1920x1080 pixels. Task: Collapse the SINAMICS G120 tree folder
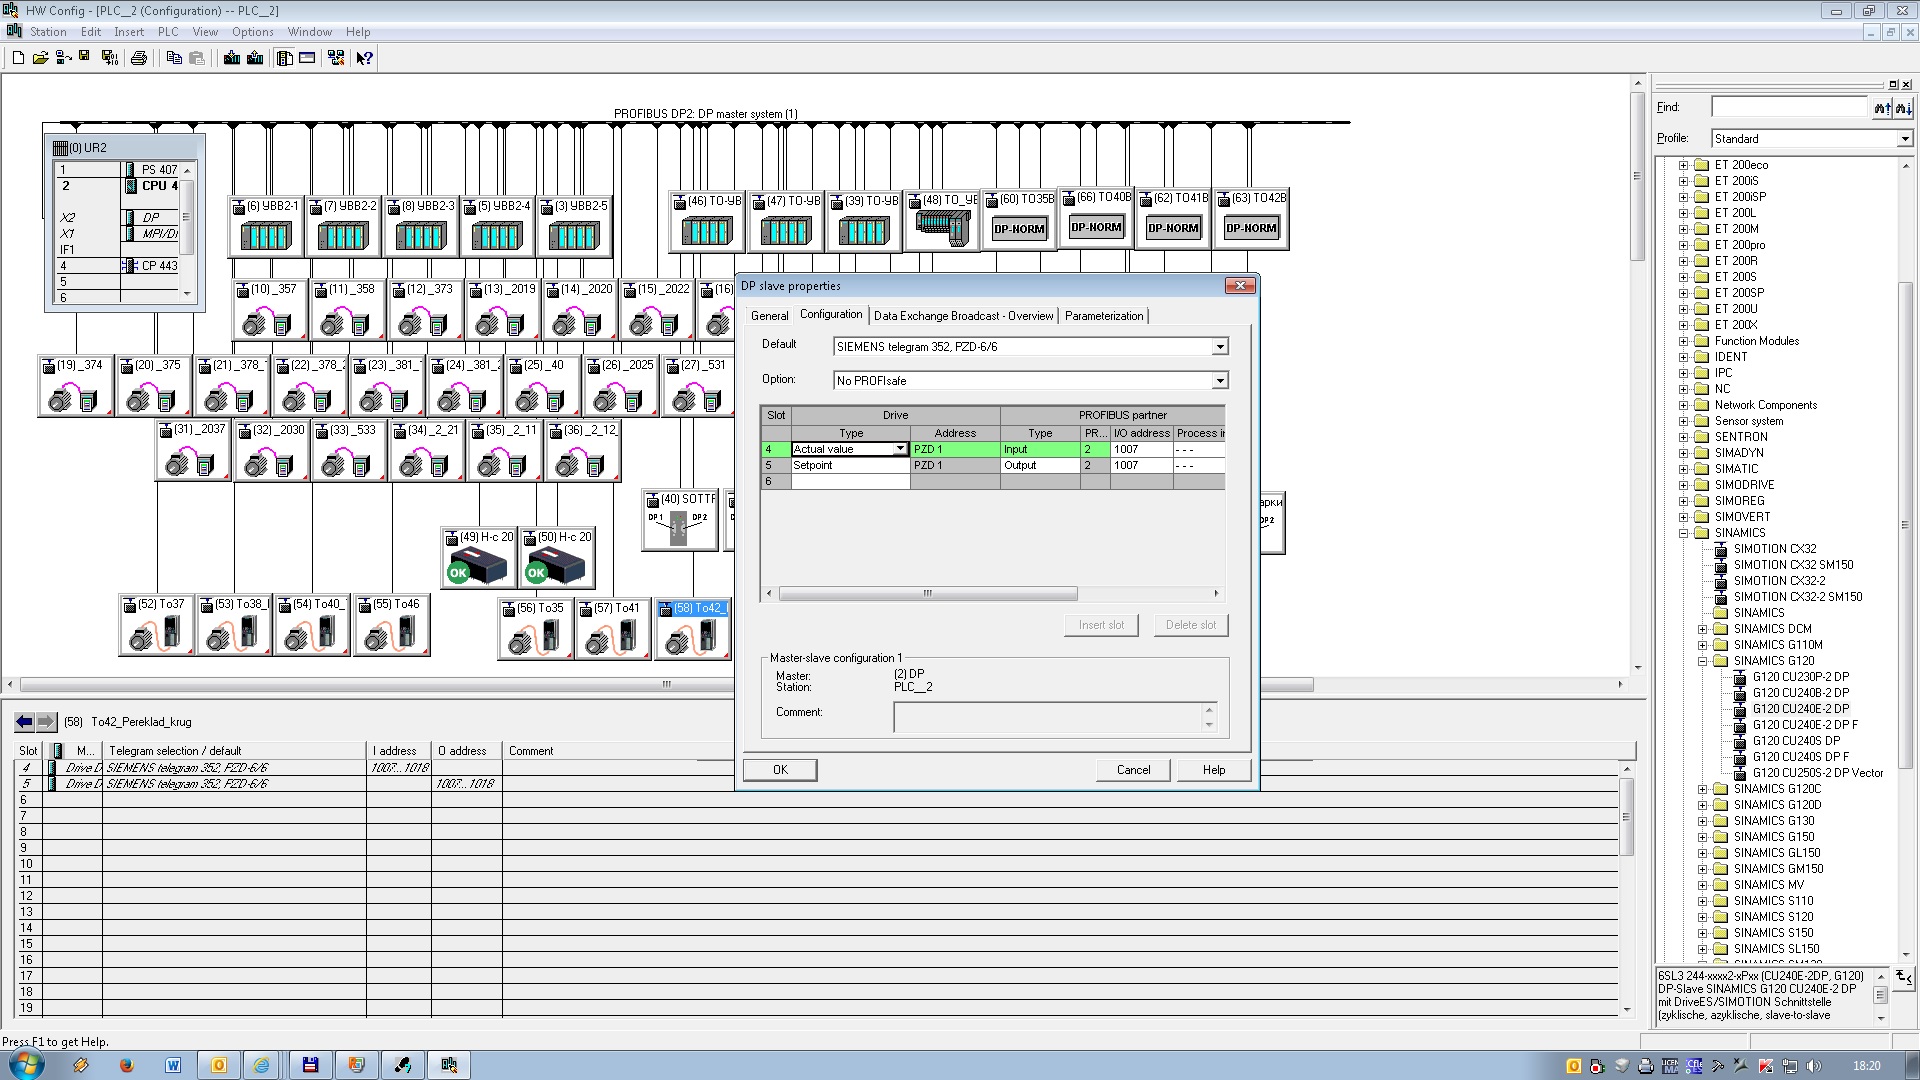[x=1702, y=661]
